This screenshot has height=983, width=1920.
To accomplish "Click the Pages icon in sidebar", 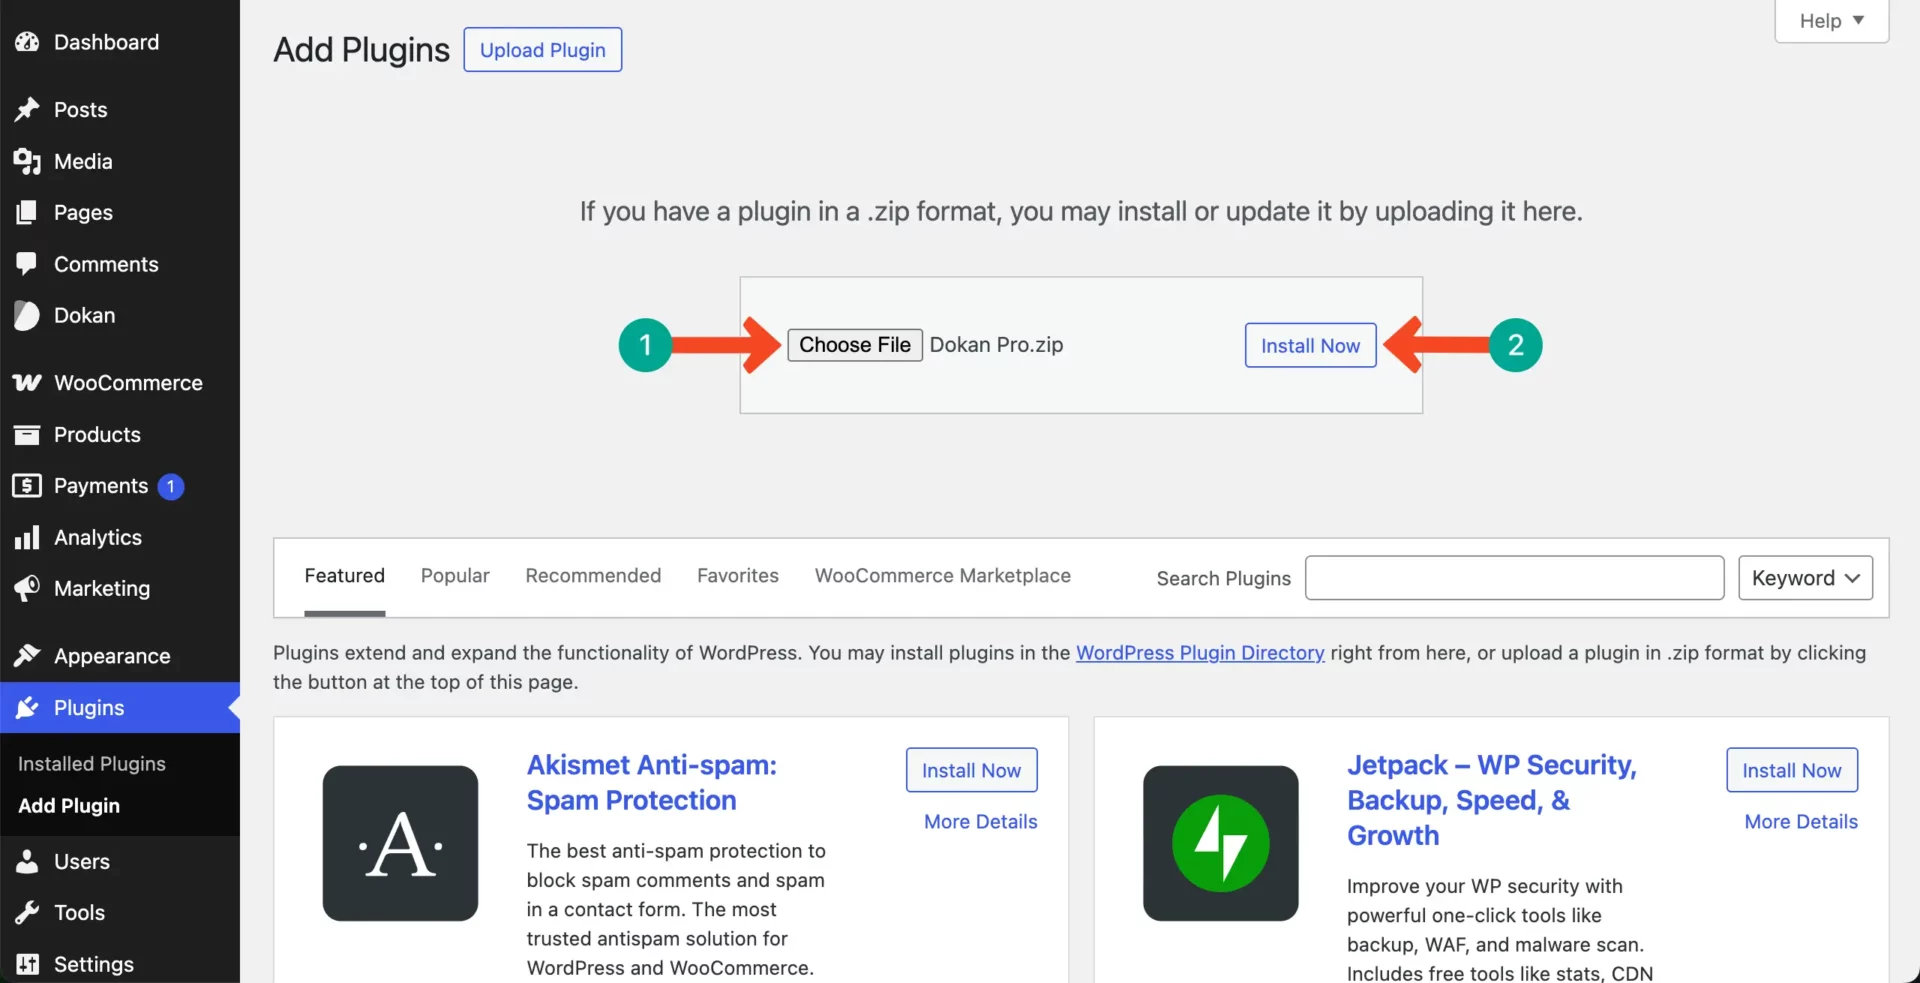I will [x=27, y=212].
